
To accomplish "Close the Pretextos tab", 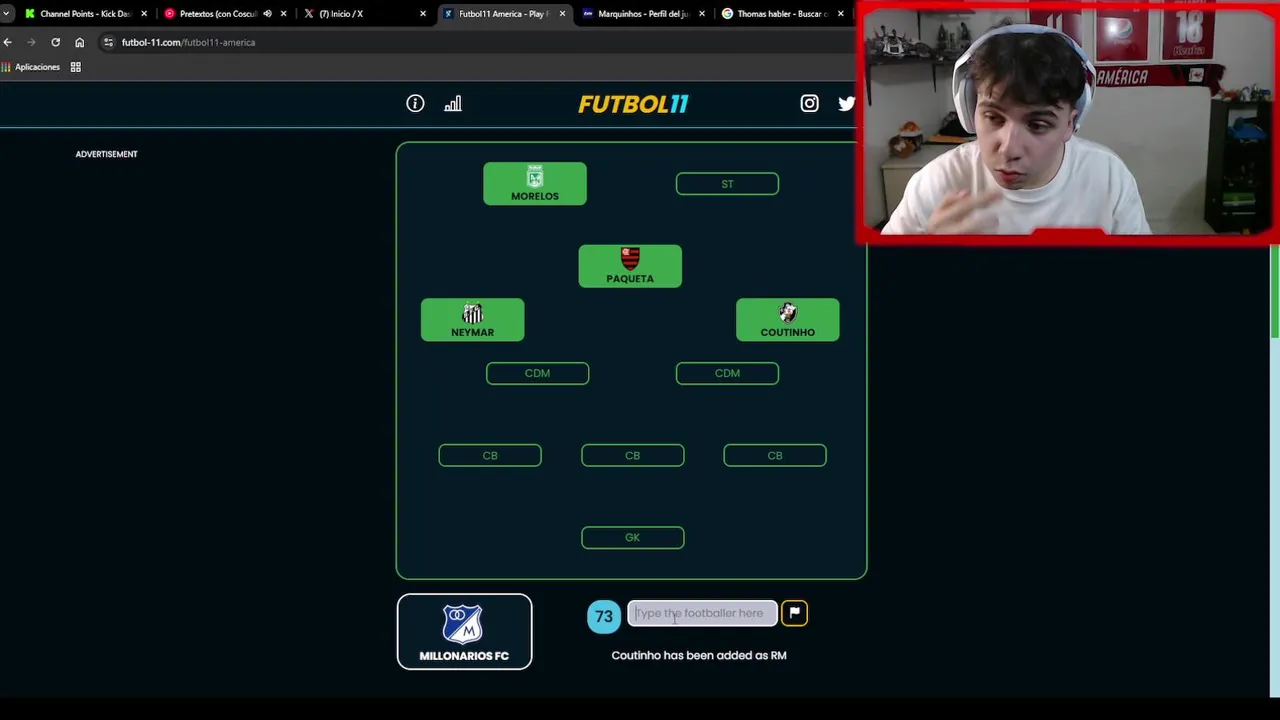I will (x=284, y=14).
